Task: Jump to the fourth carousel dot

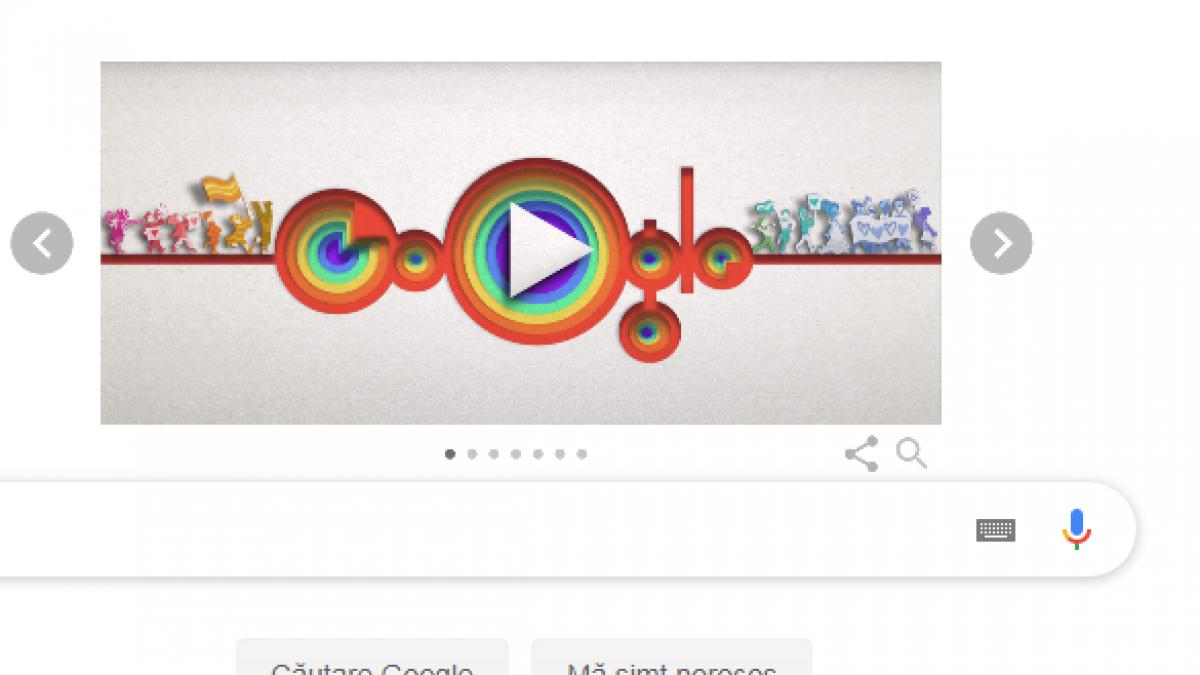Action: (516, 454)
